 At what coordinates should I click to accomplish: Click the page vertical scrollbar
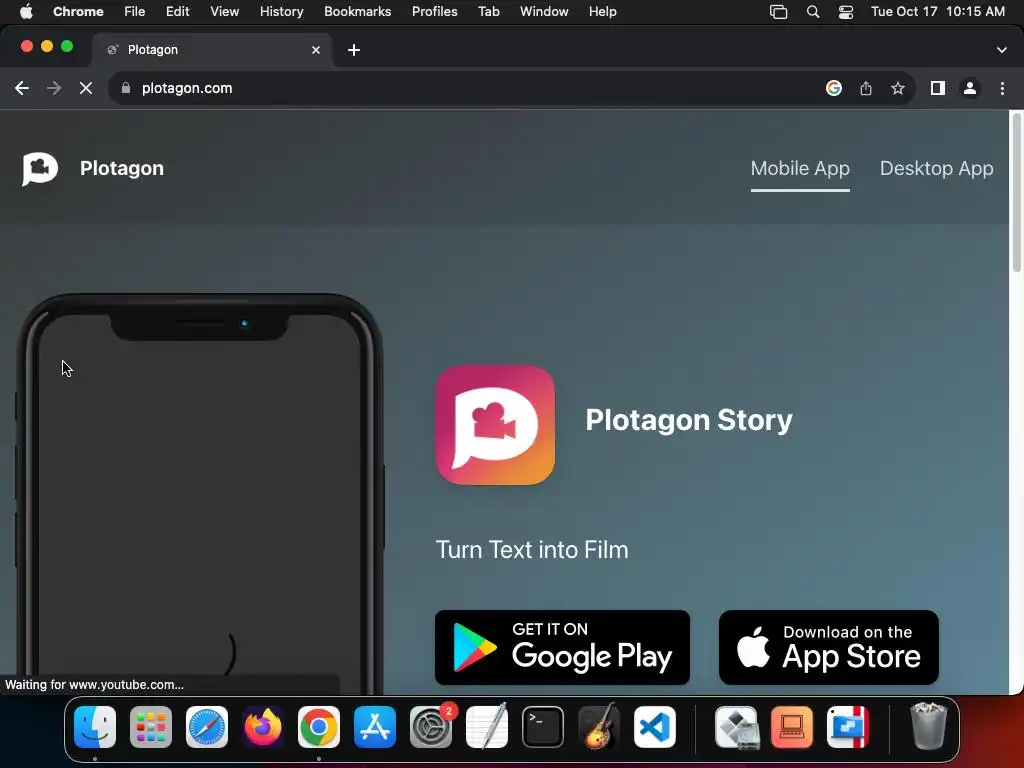point(1016,193)
